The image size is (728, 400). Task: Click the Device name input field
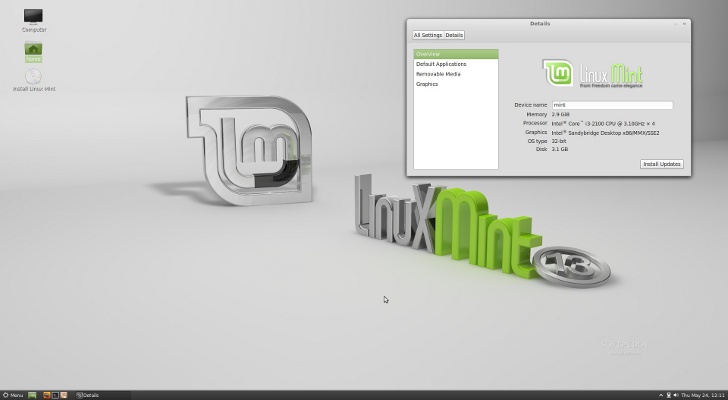point(612,105)
